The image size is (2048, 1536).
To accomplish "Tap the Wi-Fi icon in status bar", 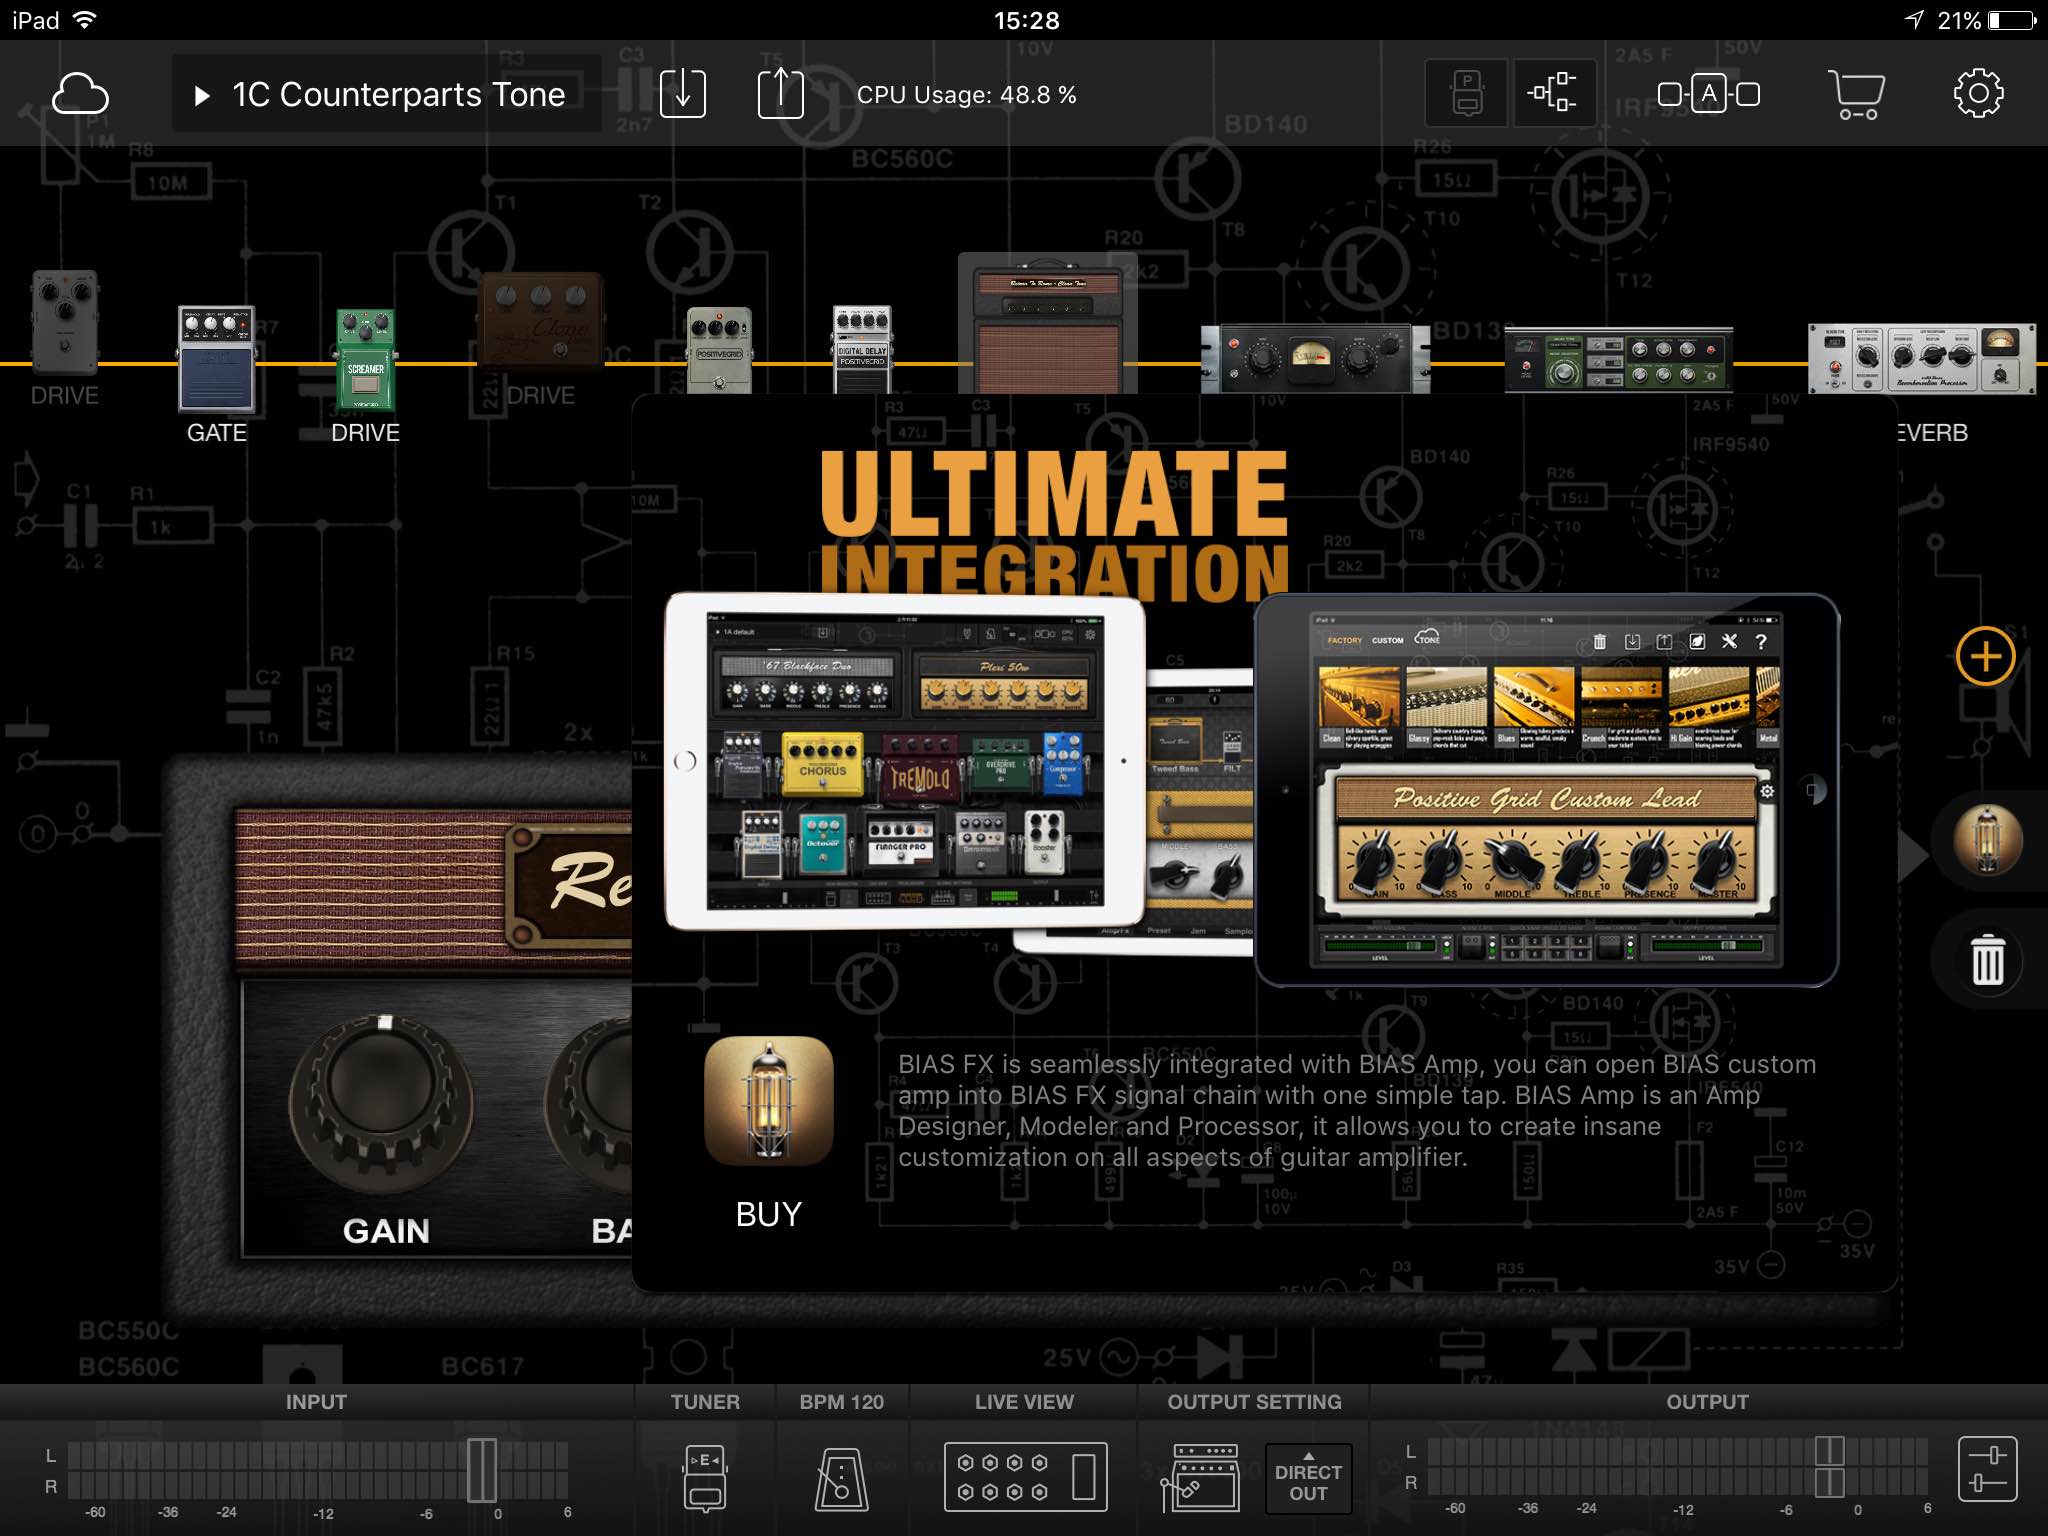I will [86, 20].
